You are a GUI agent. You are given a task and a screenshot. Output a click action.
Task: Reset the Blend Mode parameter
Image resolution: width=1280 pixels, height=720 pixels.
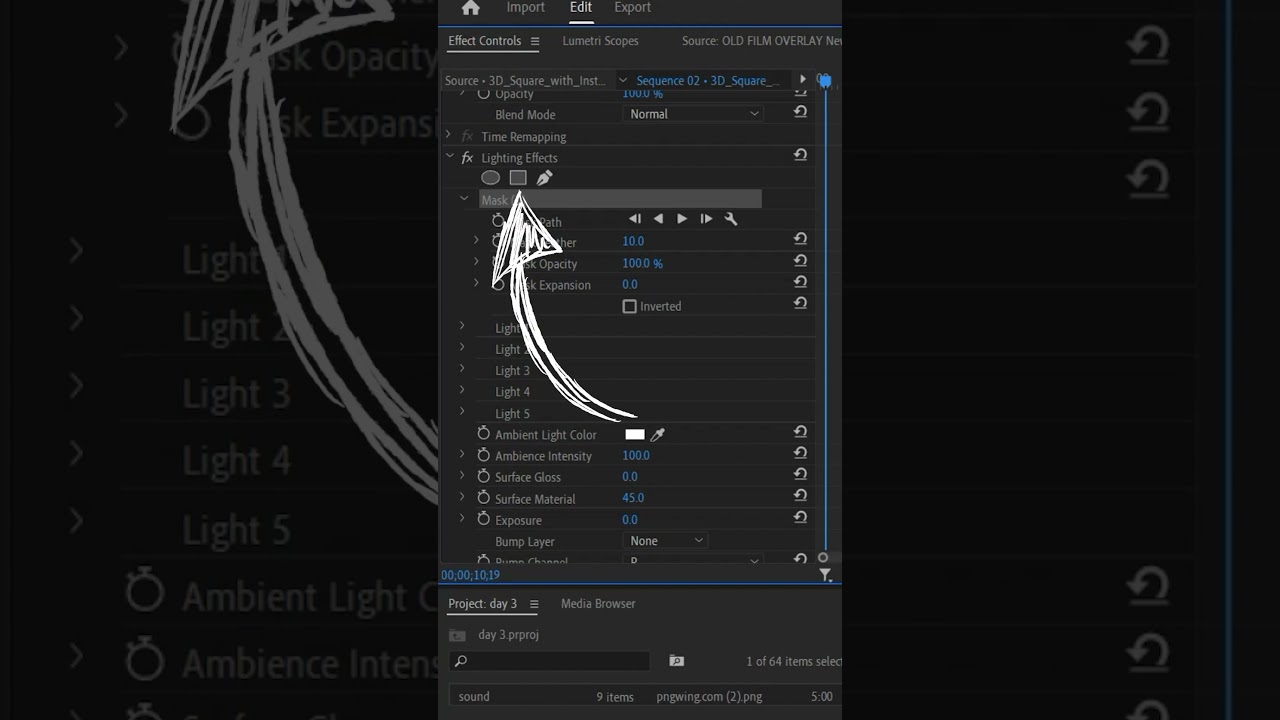pos(800,112)
